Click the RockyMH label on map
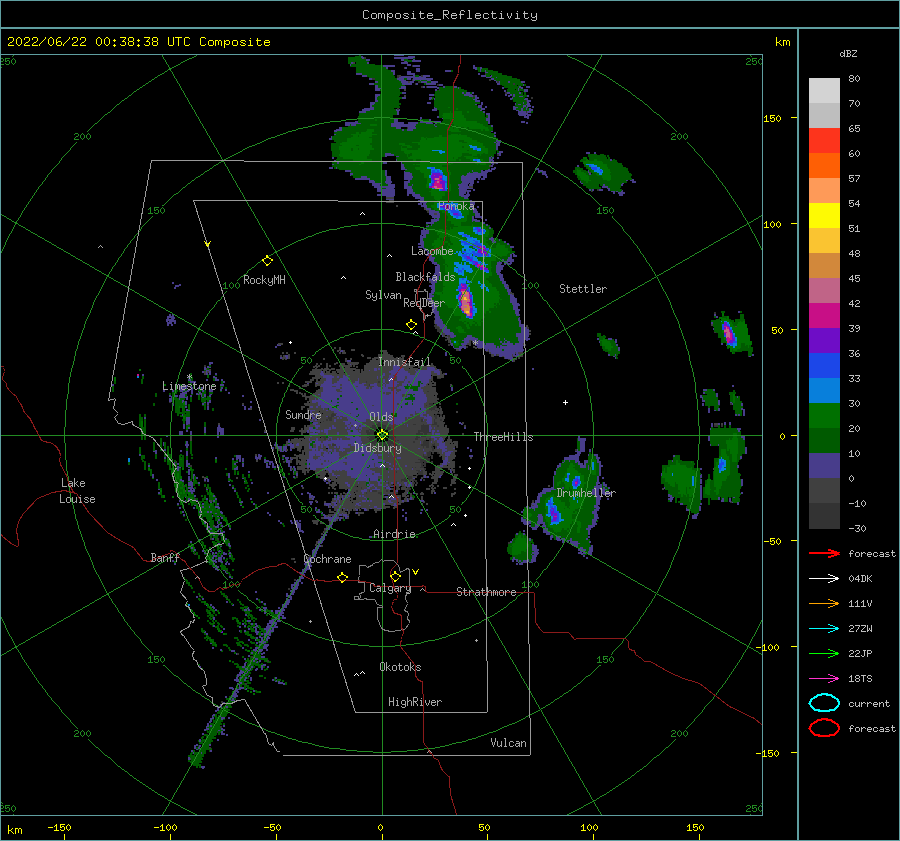The height and width of the screenshot is (841, 900). point(264,280)
